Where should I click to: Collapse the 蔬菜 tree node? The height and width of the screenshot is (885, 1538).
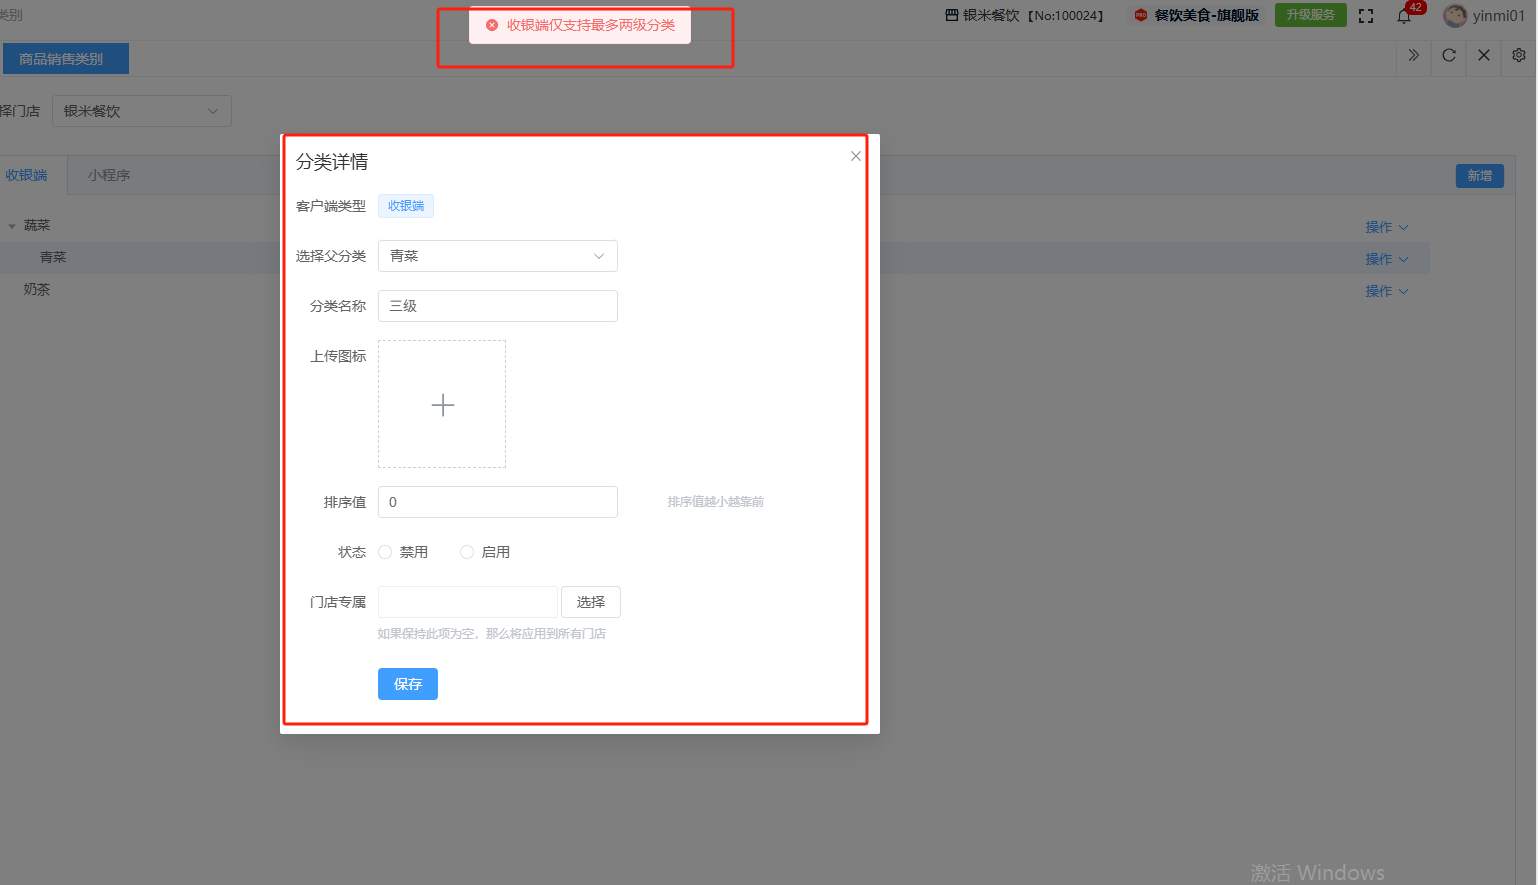12,226
